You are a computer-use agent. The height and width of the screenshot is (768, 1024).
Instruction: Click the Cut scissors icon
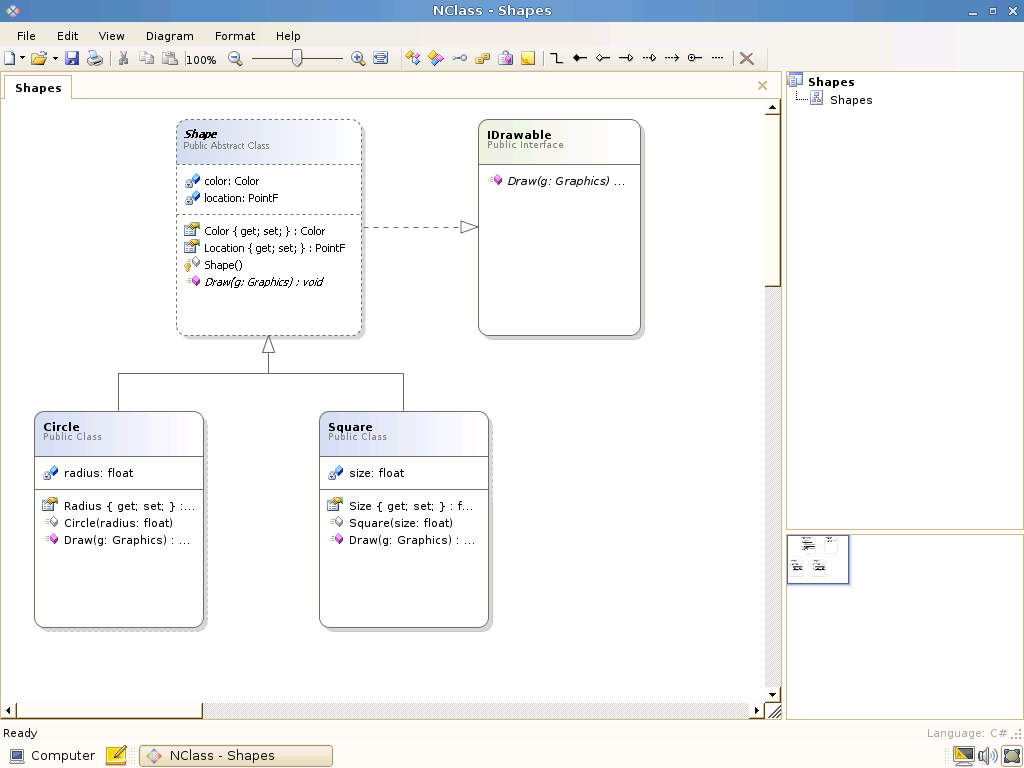123,58
